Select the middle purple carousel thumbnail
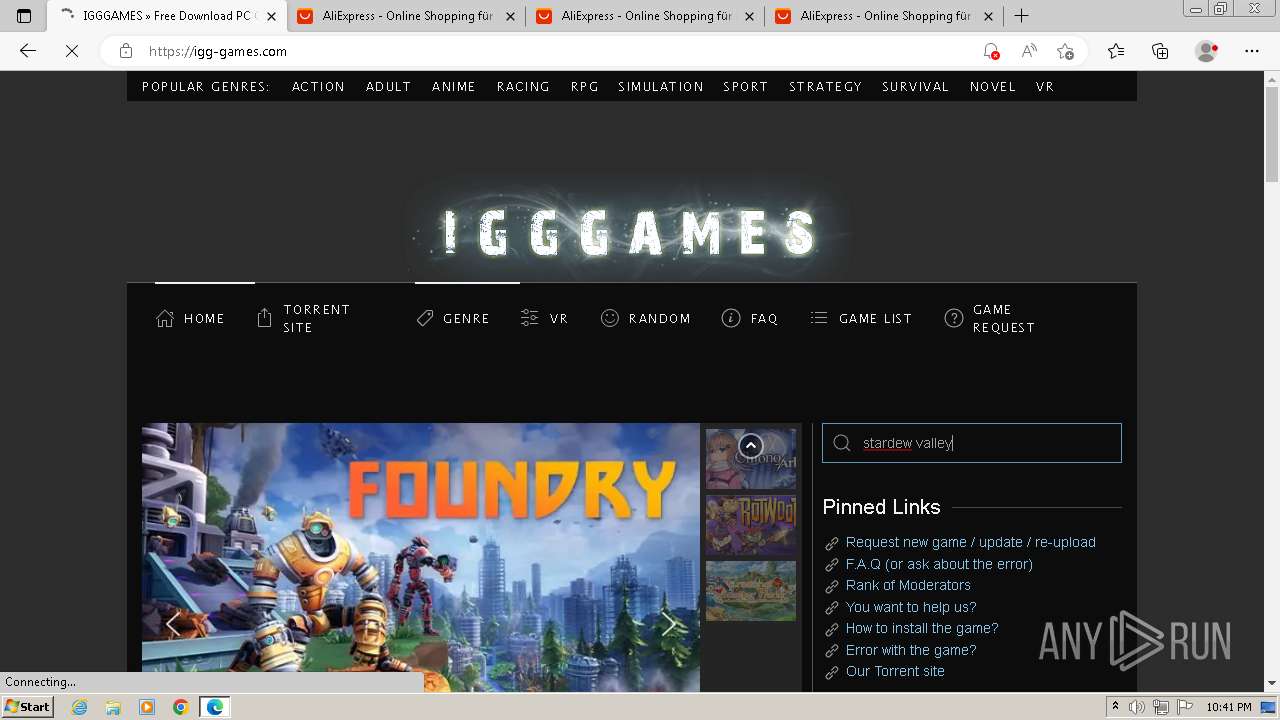The height and width of the screenshot is (720, 1280). 751,524
